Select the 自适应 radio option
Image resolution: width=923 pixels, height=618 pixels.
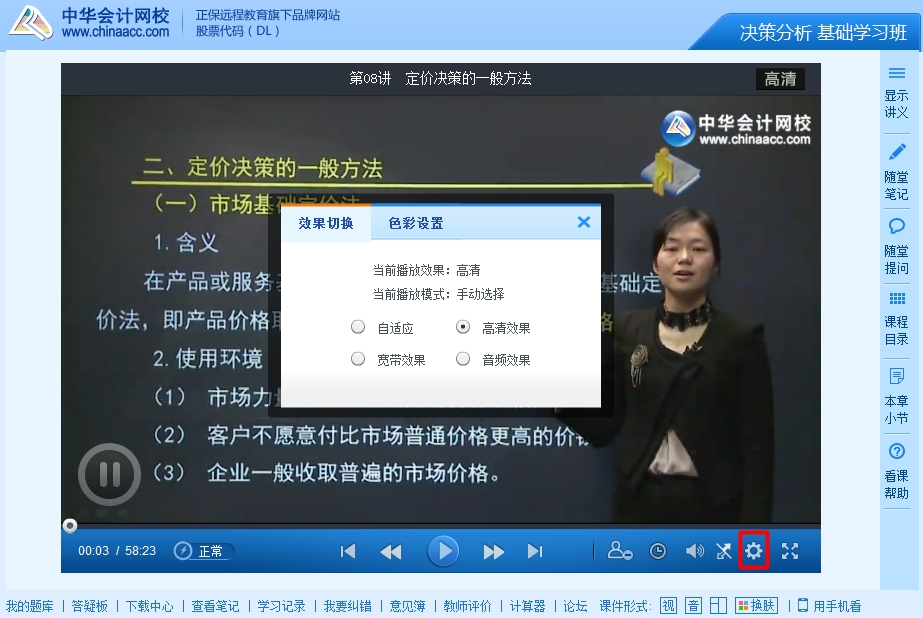(x=358, y=327)
